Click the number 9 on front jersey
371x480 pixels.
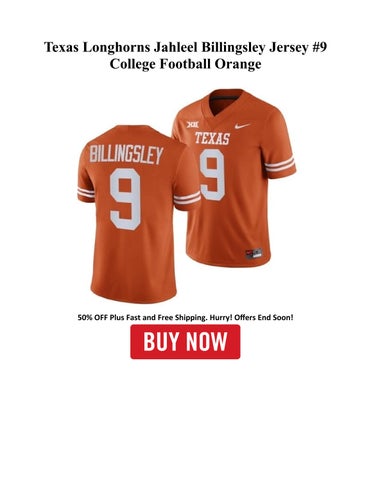pyautogui.click(x=212, y=175)
